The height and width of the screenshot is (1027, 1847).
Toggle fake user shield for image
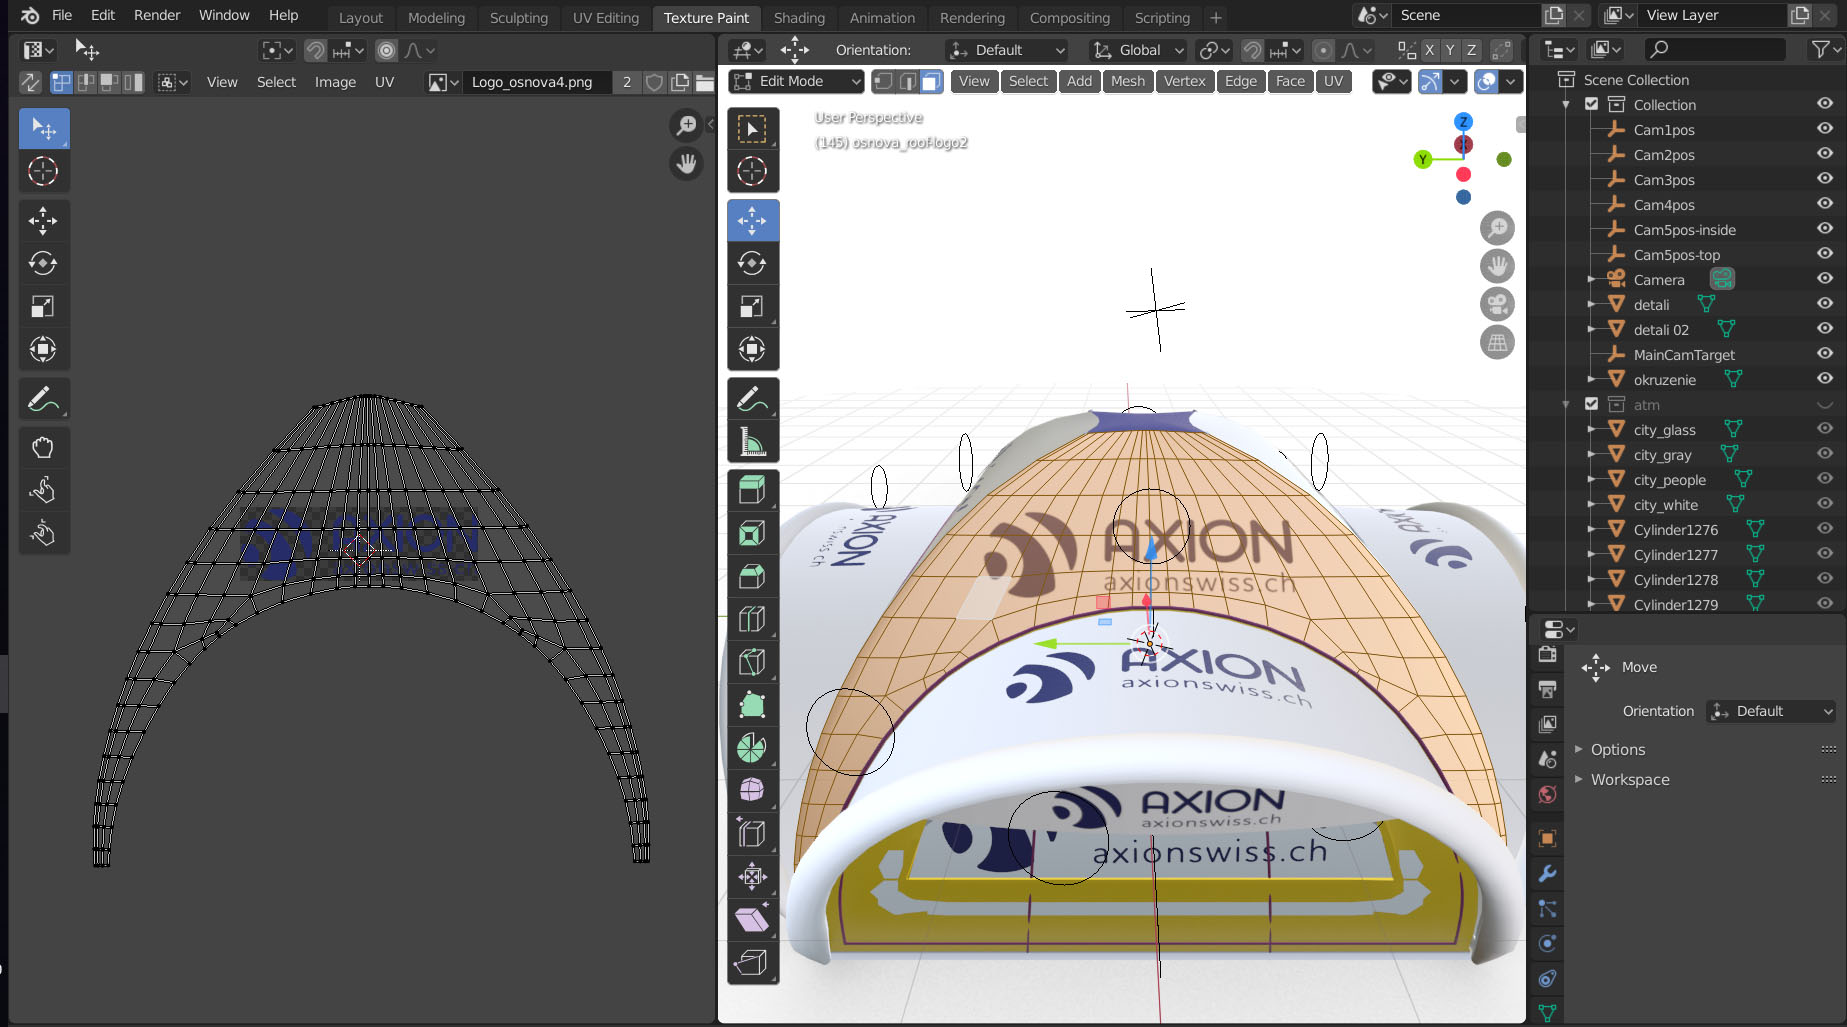(654, 82)
